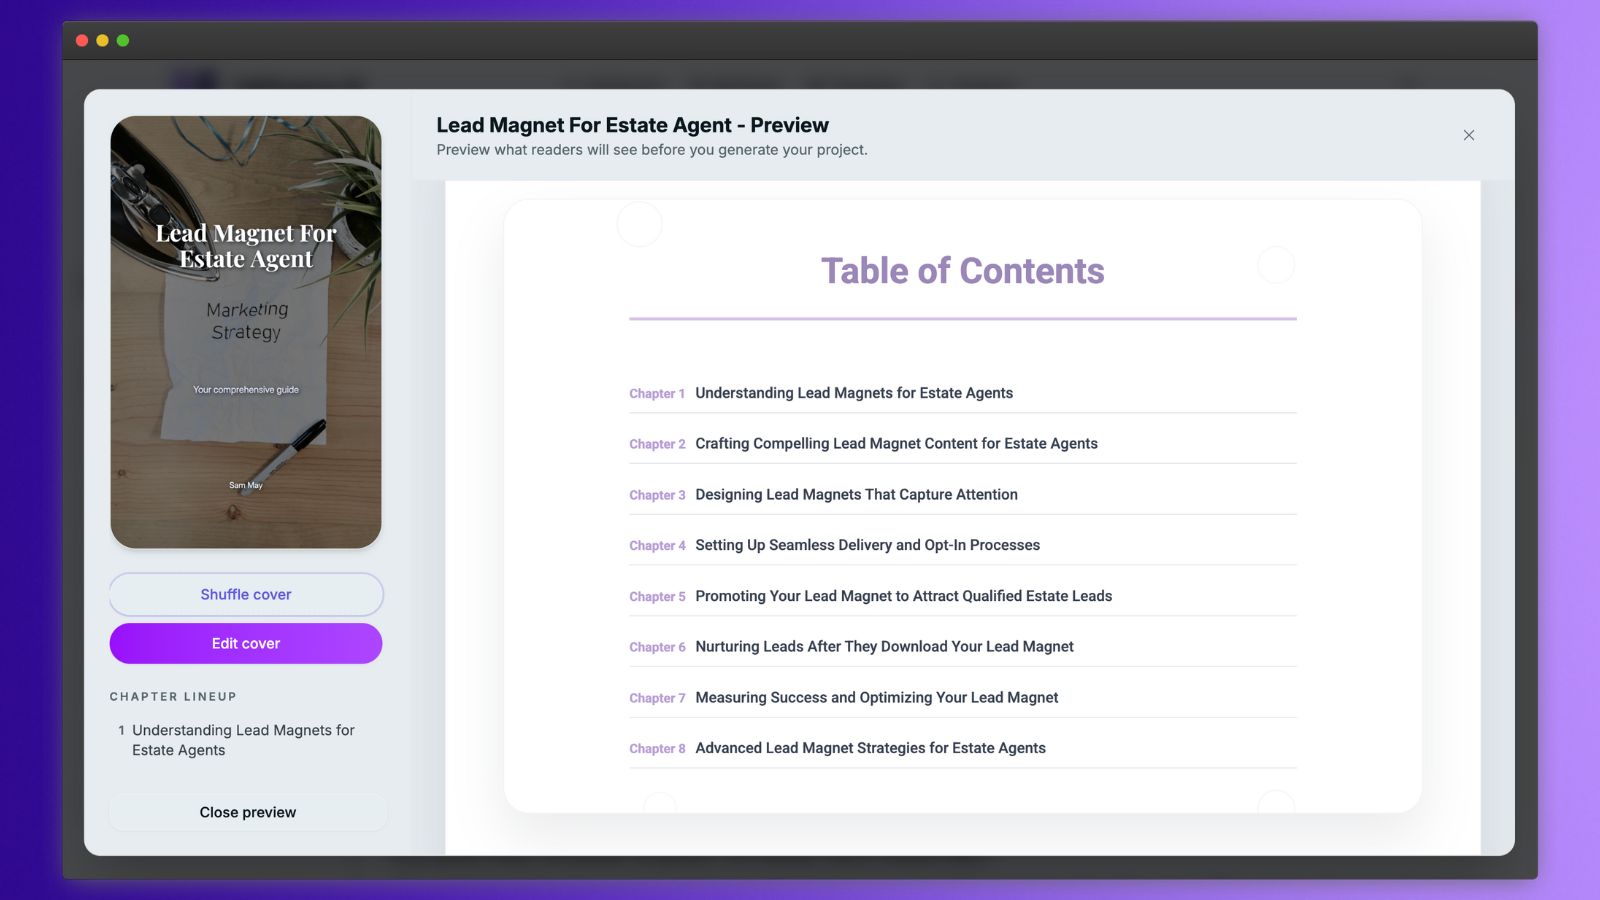Open Chapter 7 Measuring Success and Optimizing
The width and height of the screenshot is (1600, 900).
(x=876, y=697)
